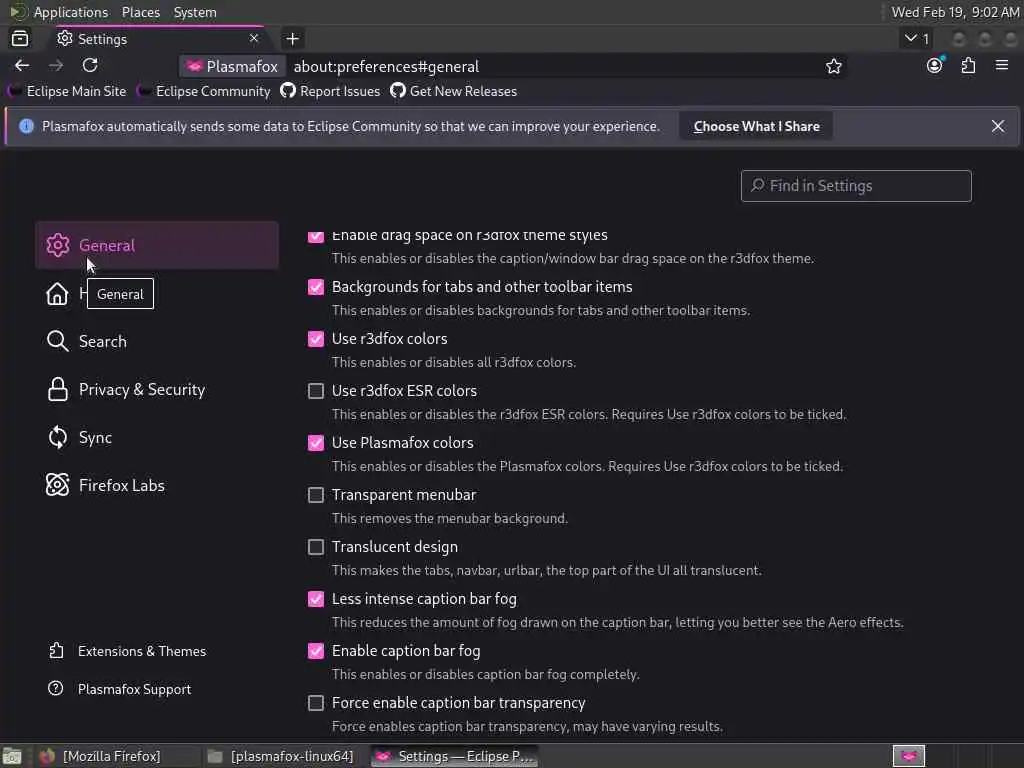Reload the page with refresh icon
Image resolution: width=1024 pixels, height=768 pixels.
(x=90, y=65)
